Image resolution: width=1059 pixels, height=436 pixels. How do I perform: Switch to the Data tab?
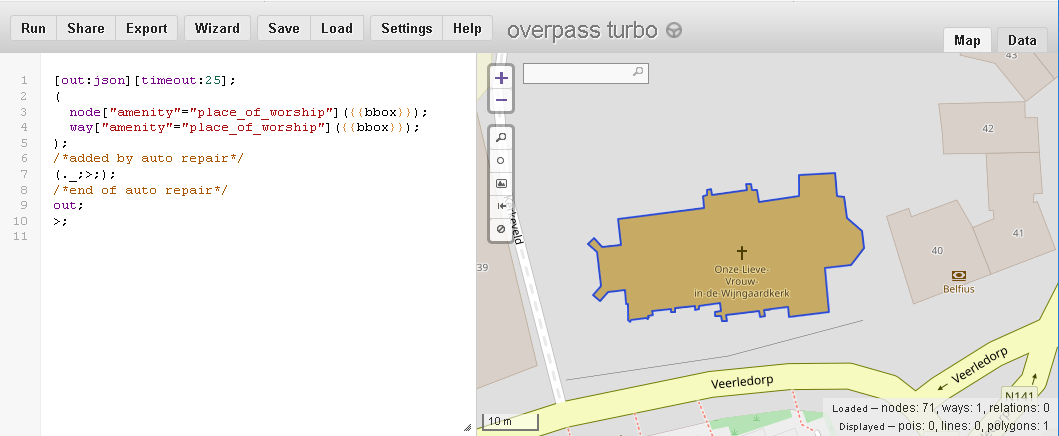(1022, 40)
